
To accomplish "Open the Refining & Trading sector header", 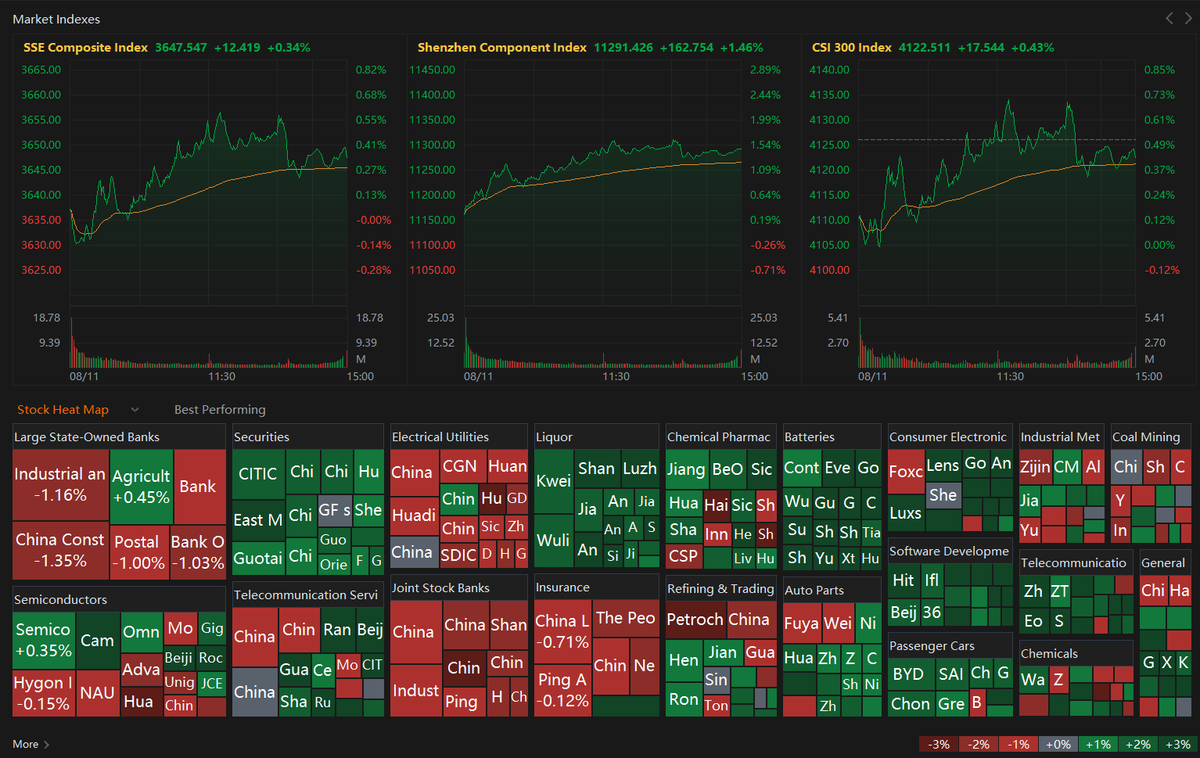I will click(721, 588).
